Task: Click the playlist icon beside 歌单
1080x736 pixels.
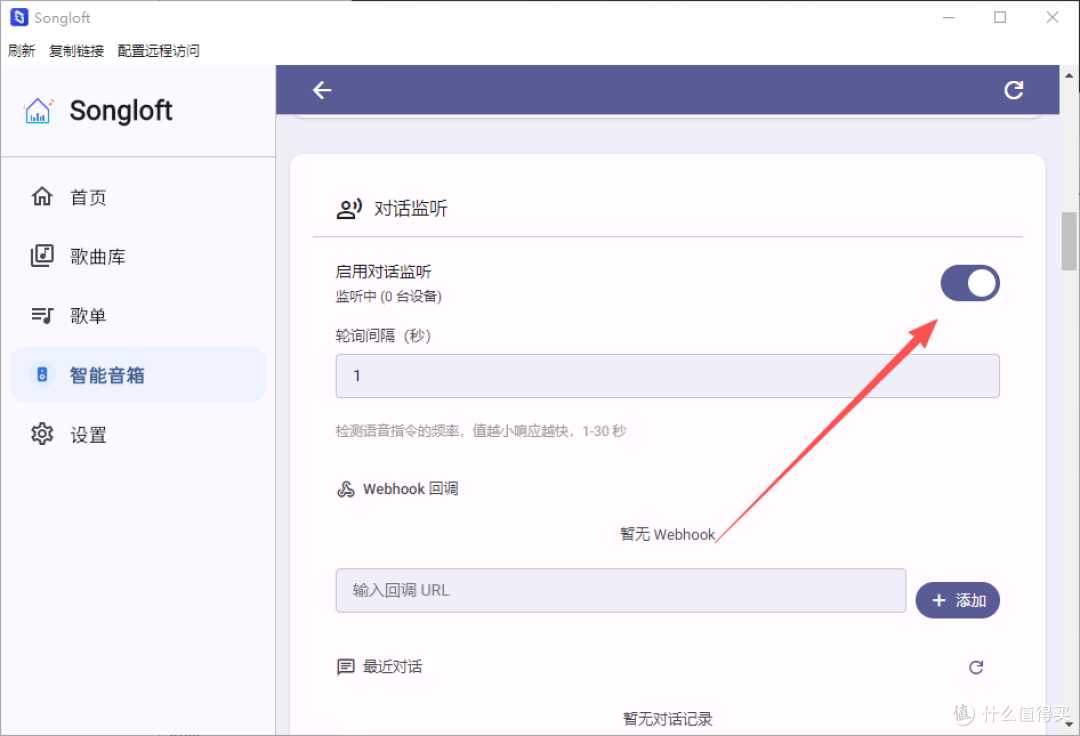Action: point(42,315)
